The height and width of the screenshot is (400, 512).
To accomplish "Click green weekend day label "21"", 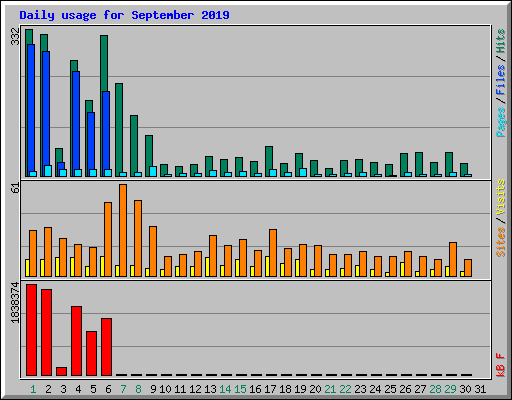I will tap(330, 389).
